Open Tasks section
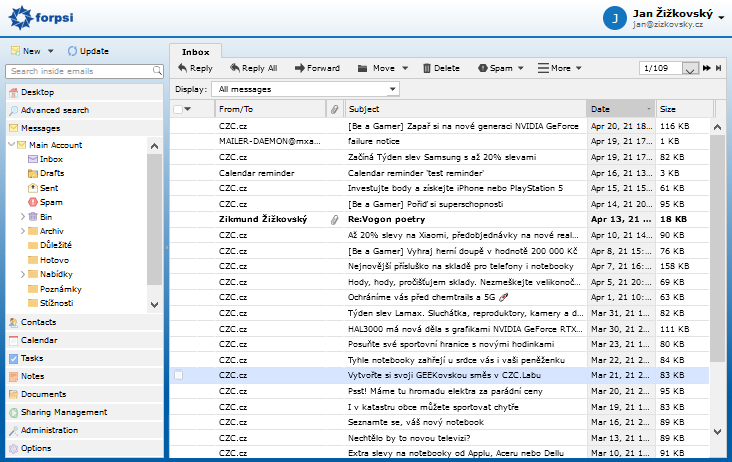732x462 pixels. [84, 358]
